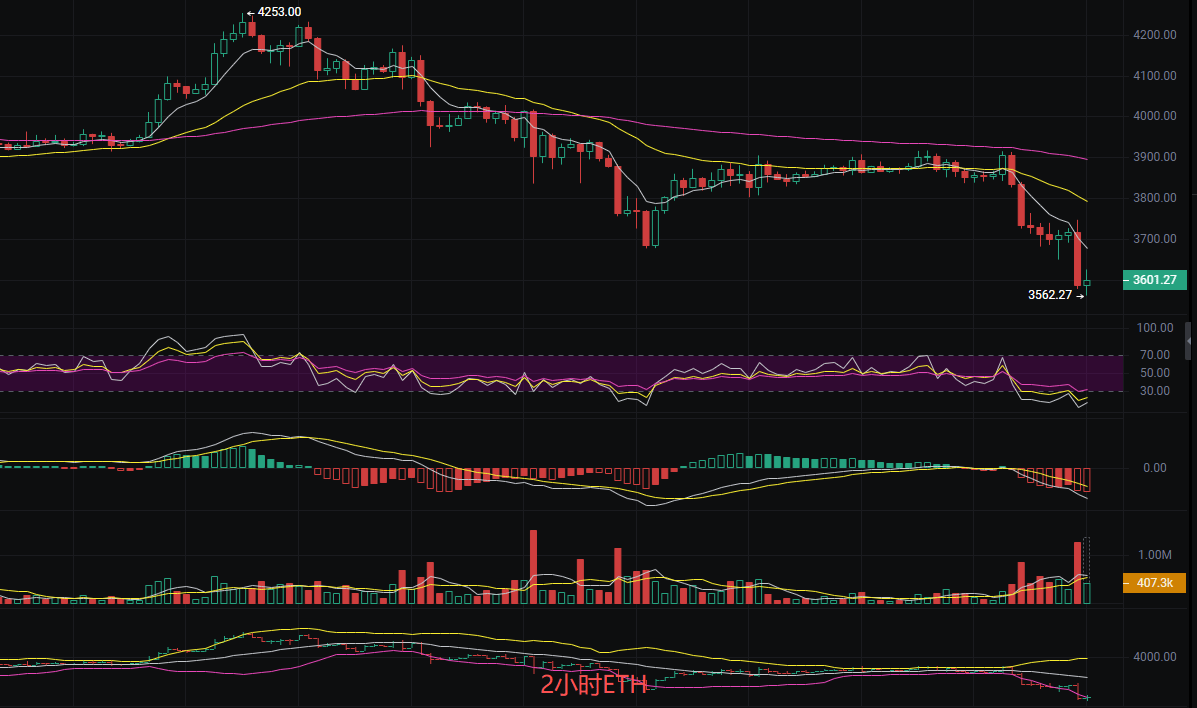Viewport: 1197px width, 708px height.
Task: Select the 4253.00 high price marker
Action: coord(278,12)
